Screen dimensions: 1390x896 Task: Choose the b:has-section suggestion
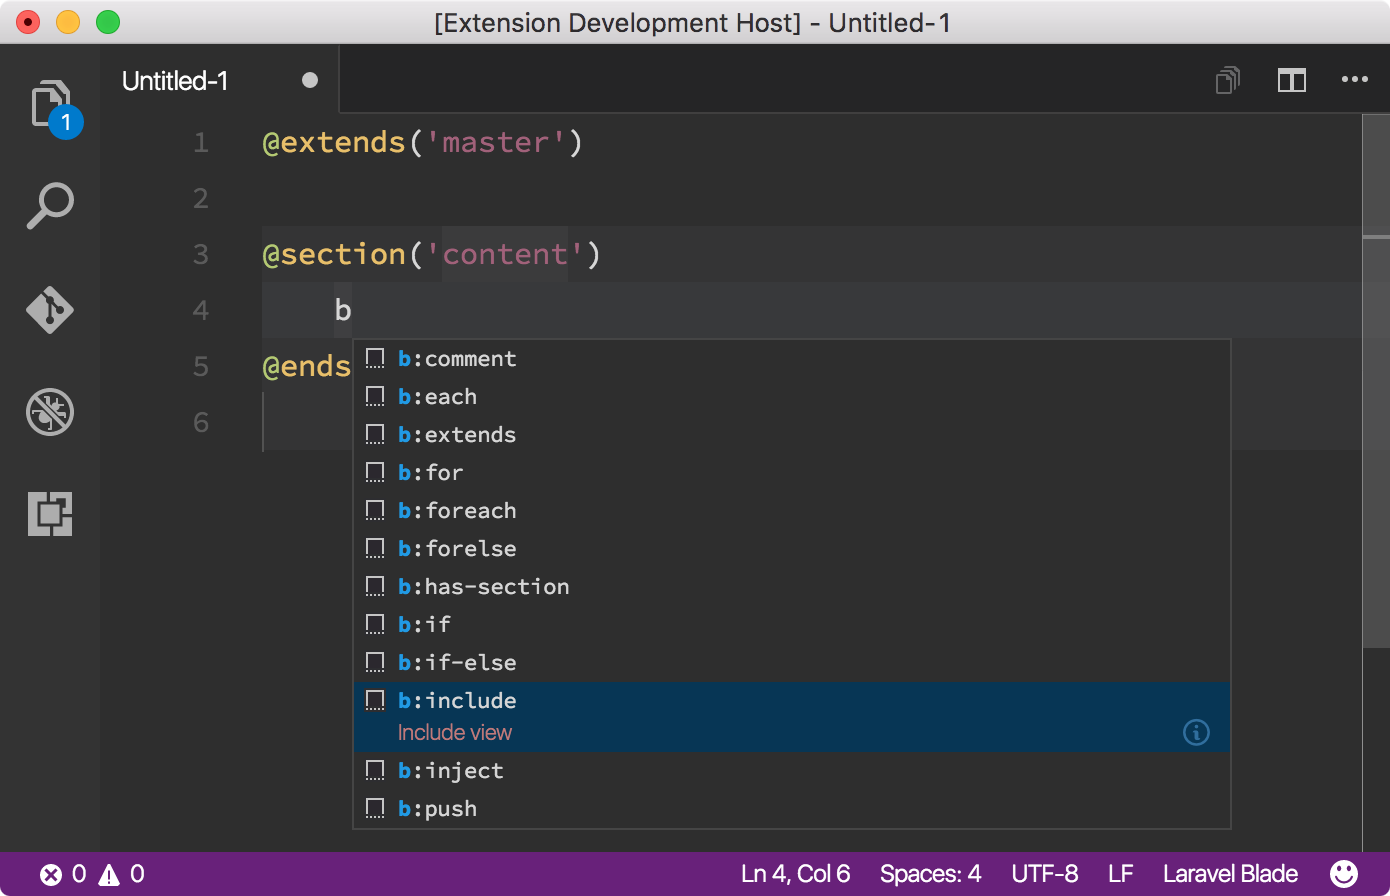point(792,587)
